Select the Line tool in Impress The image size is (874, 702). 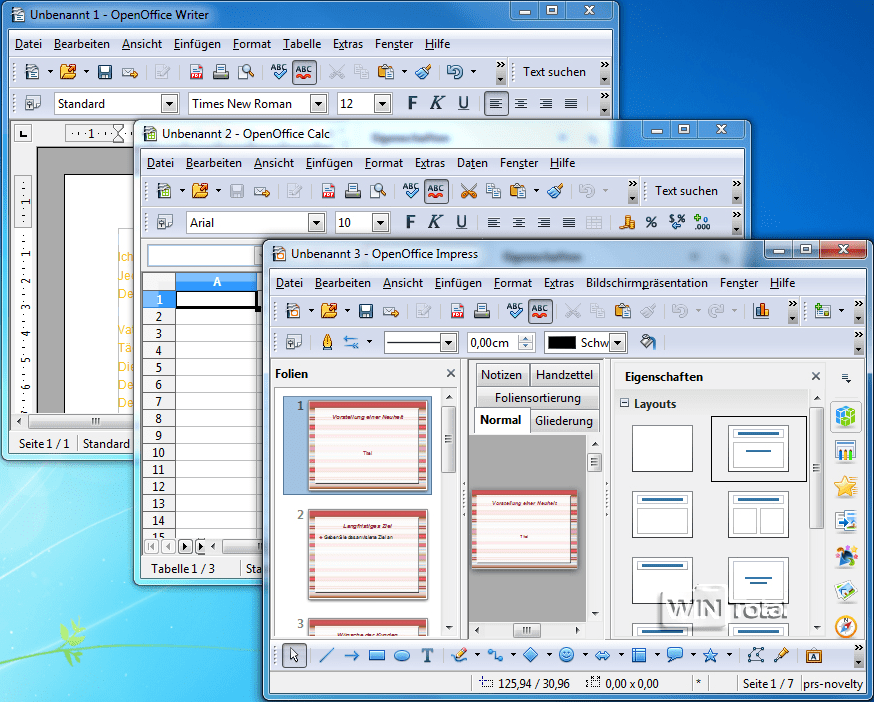pyautogui.click(x=326, y=655)
